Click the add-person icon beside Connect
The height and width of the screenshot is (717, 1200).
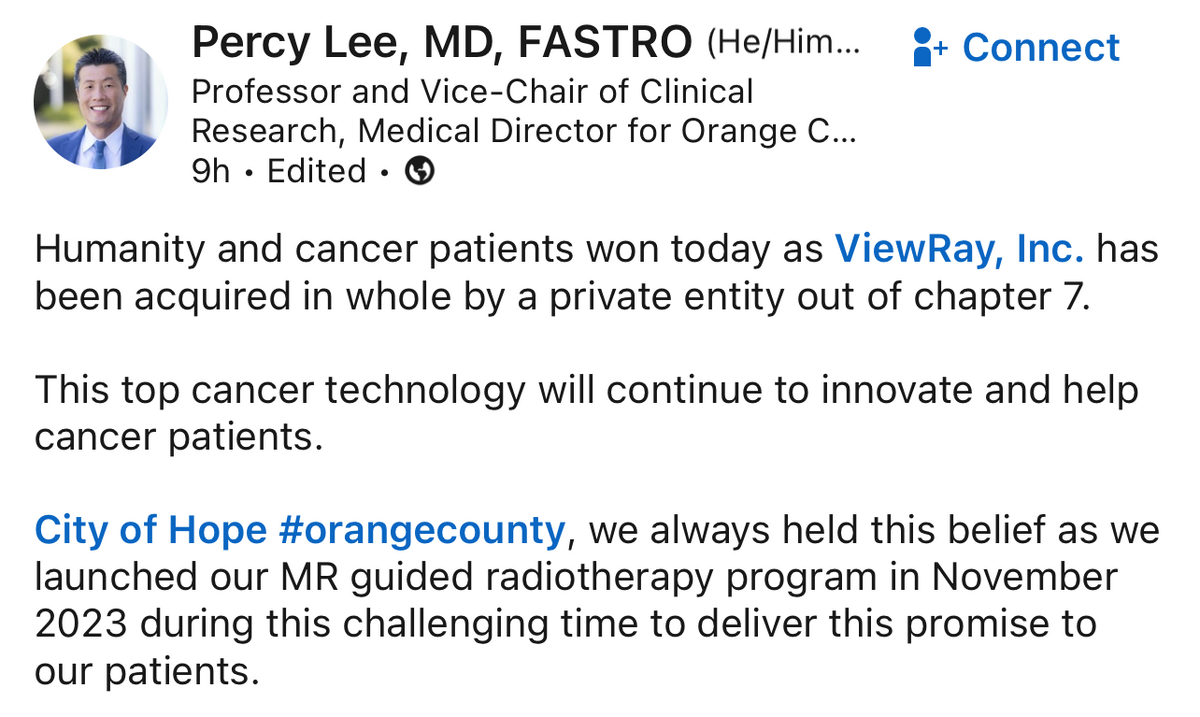(x=930, y=47)
